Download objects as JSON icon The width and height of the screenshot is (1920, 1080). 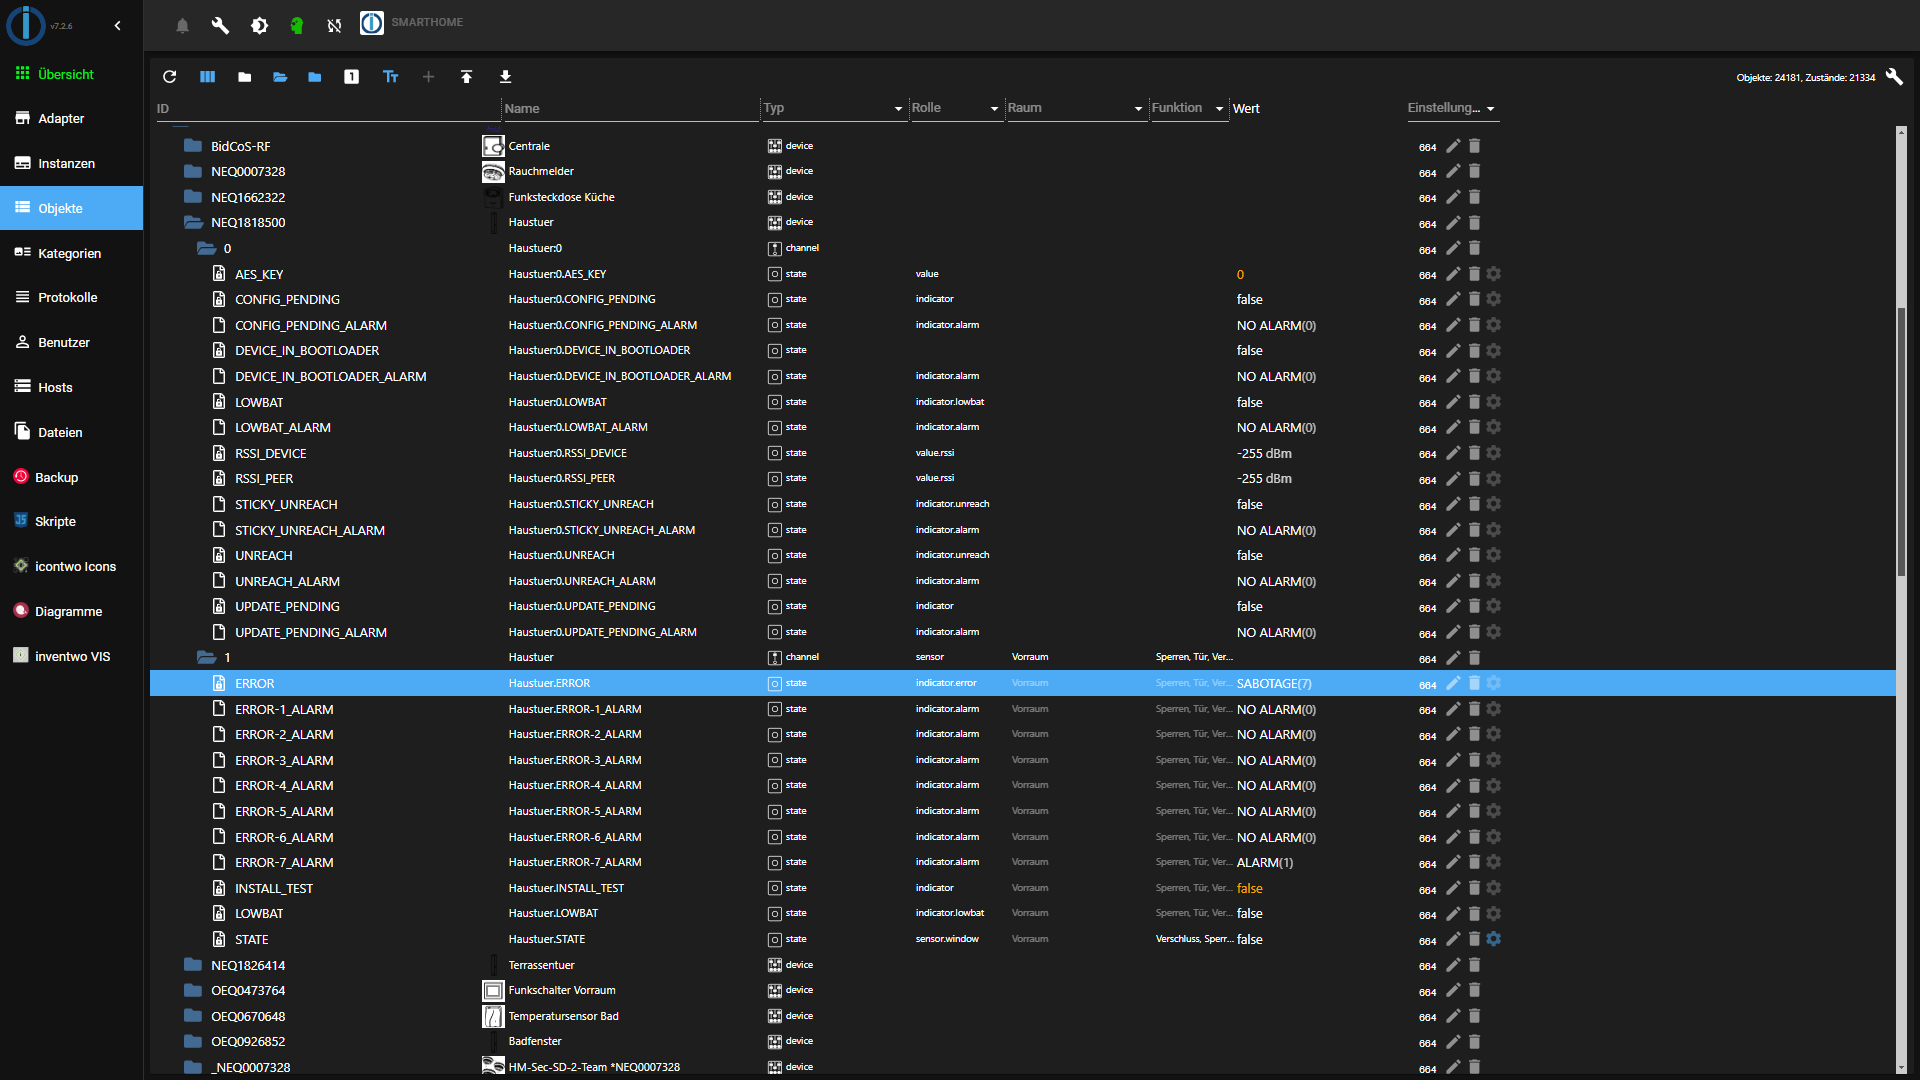(505, 77)
